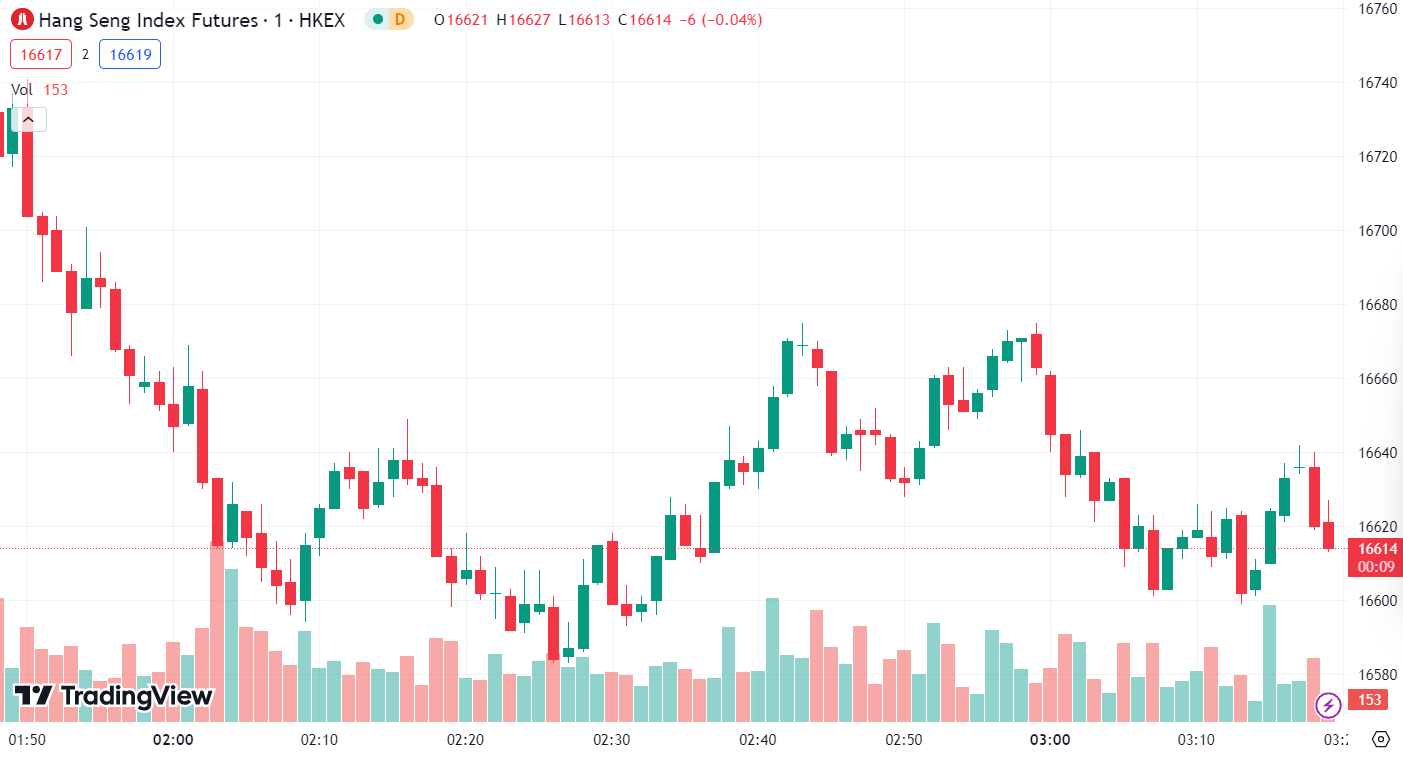Click the purple lightning bolt icon

1328,705
